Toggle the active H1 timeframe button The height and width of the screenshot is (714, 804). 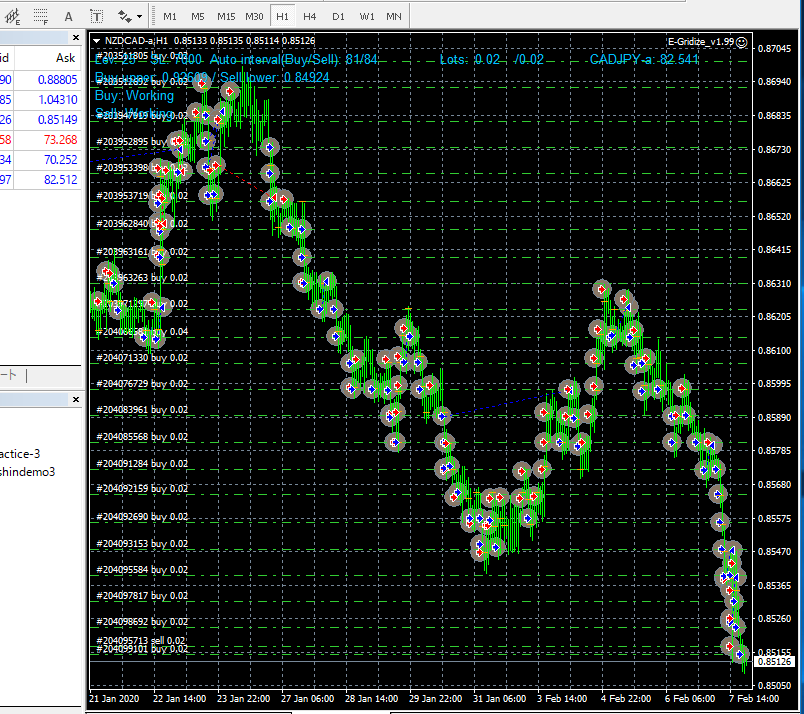coord(282,16)
